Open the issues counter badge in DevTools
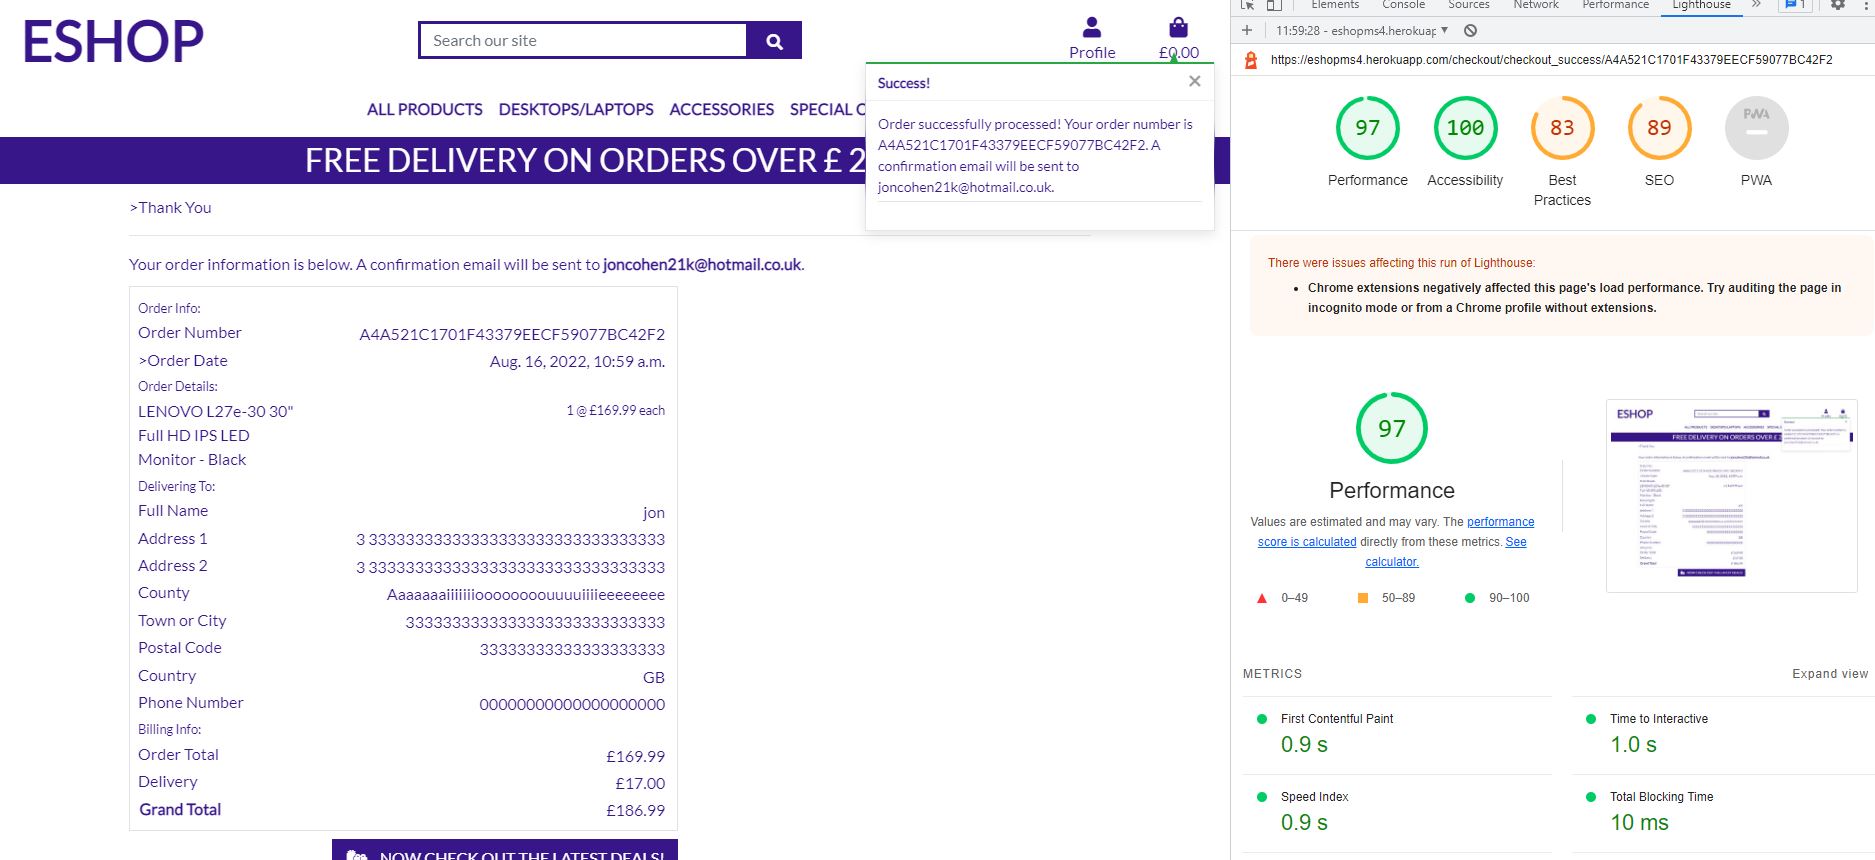 (1794, 5)
